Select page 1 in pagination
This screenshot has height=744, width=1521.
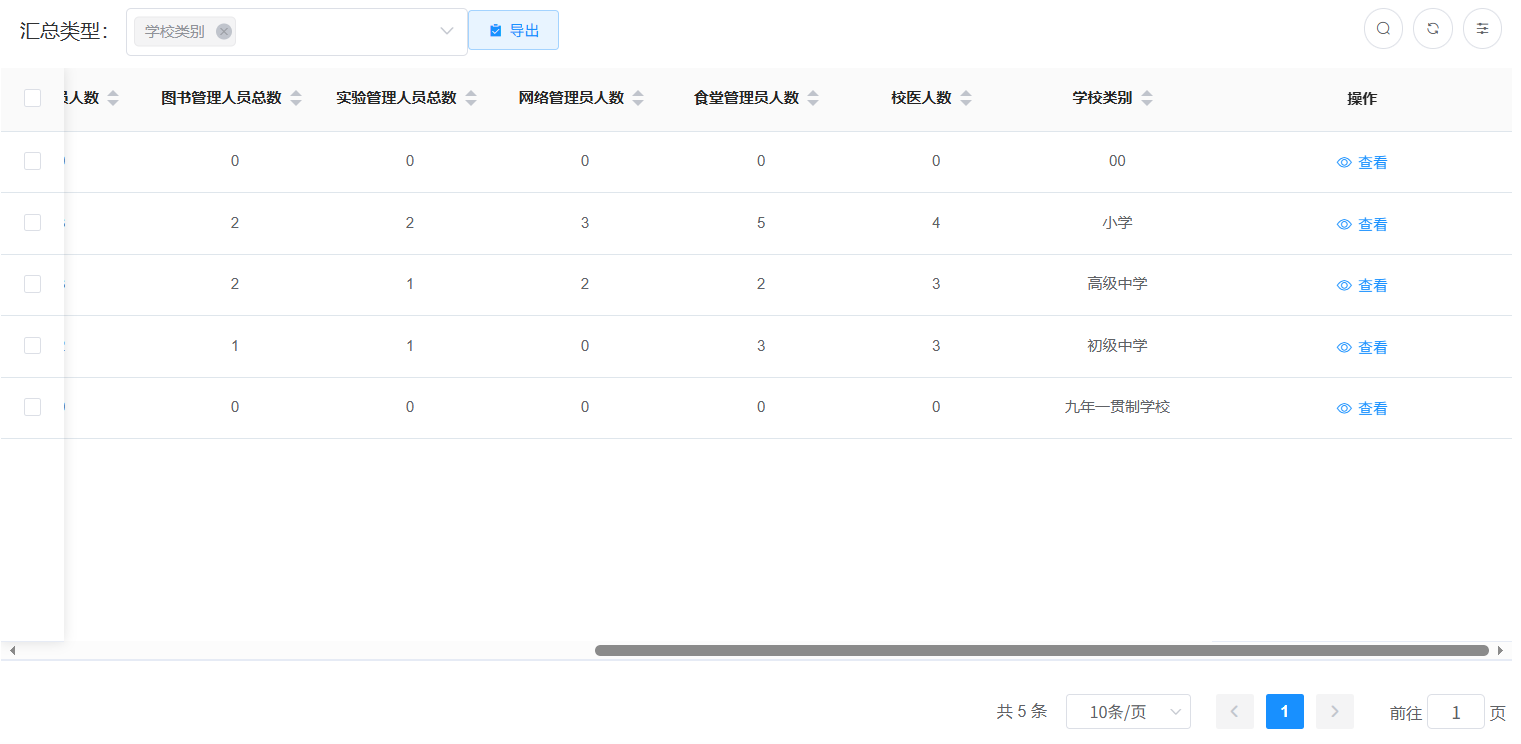(x=1284, y=712)
